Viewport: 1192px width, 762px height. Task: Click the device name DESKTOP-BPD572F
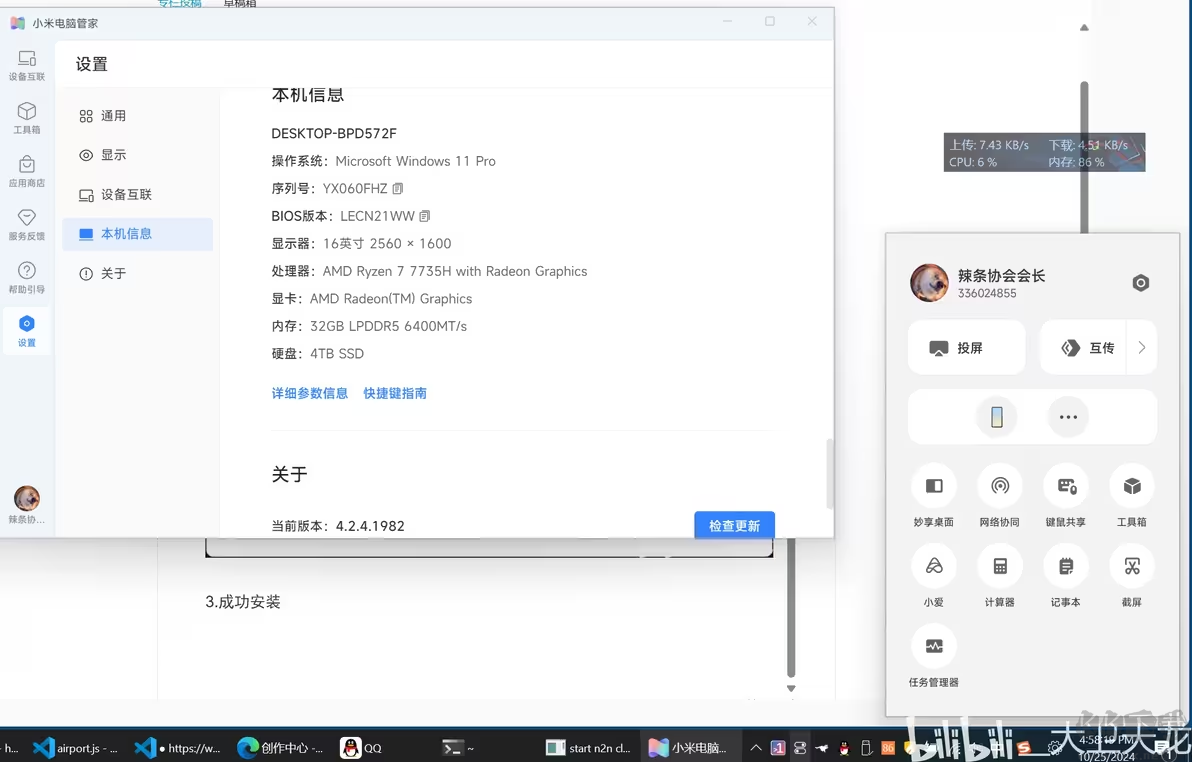click(x=334, y=133)
